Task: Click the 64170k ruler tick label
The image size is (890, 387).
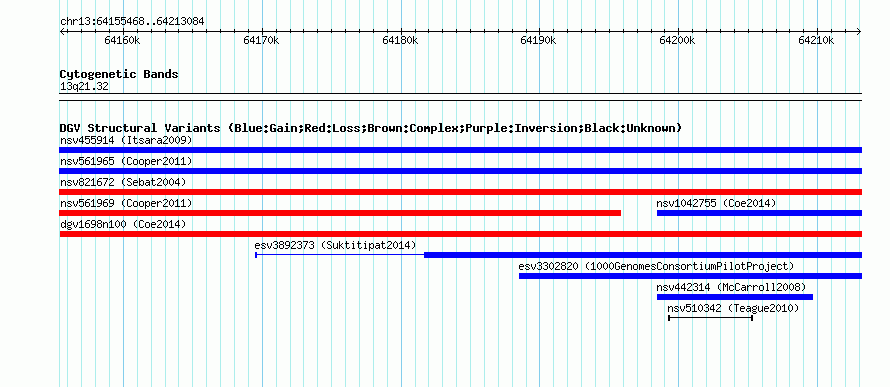Action: [261, 41]
